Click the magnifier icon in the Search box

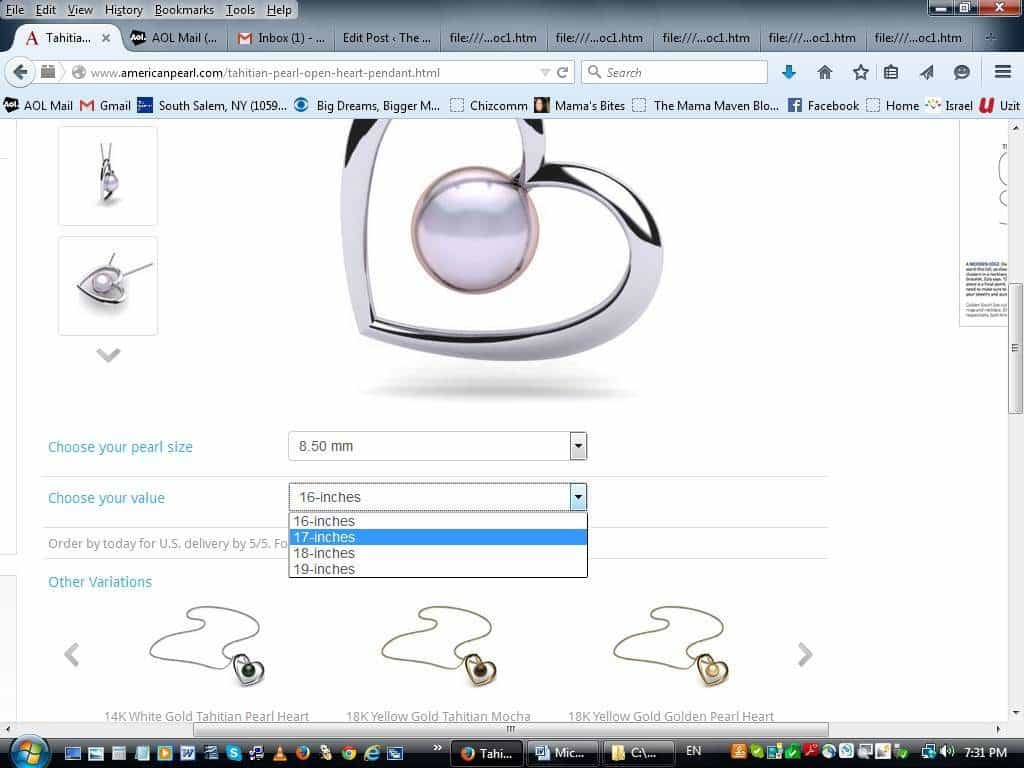[x=594, y=72]
